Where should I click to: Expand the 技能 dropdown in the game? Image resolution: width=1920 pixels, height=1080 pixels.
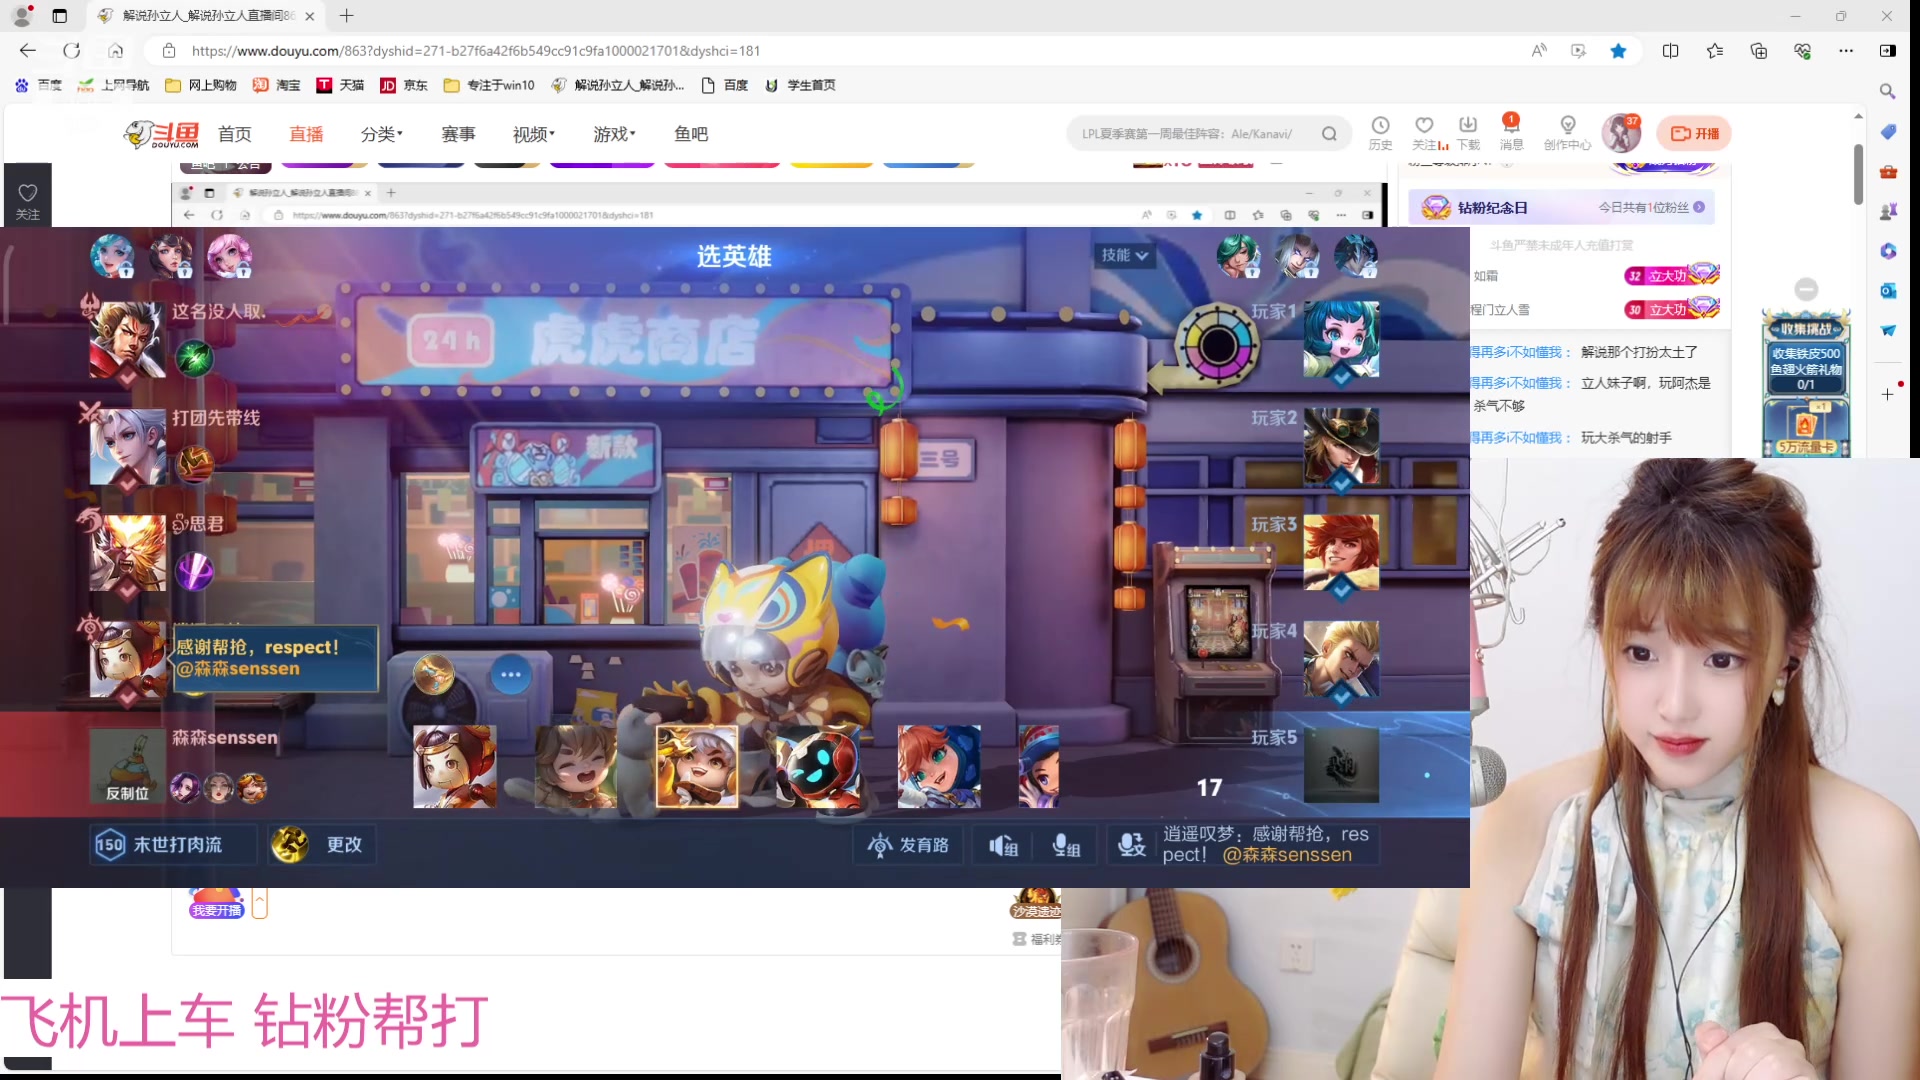[1124, 256]
